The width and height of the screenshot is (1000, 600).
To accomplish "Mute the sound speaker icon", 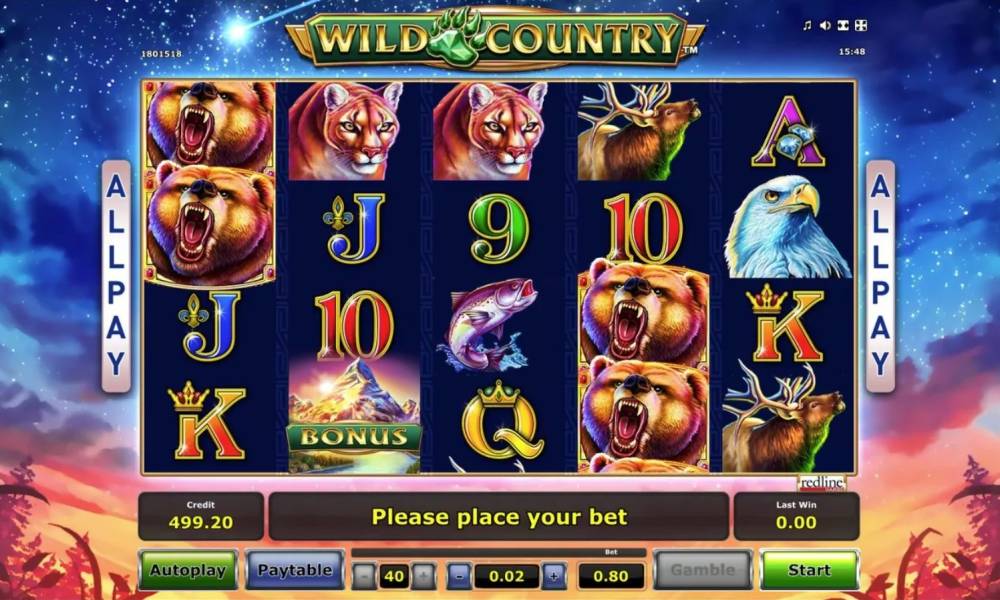I will point(825,25).
